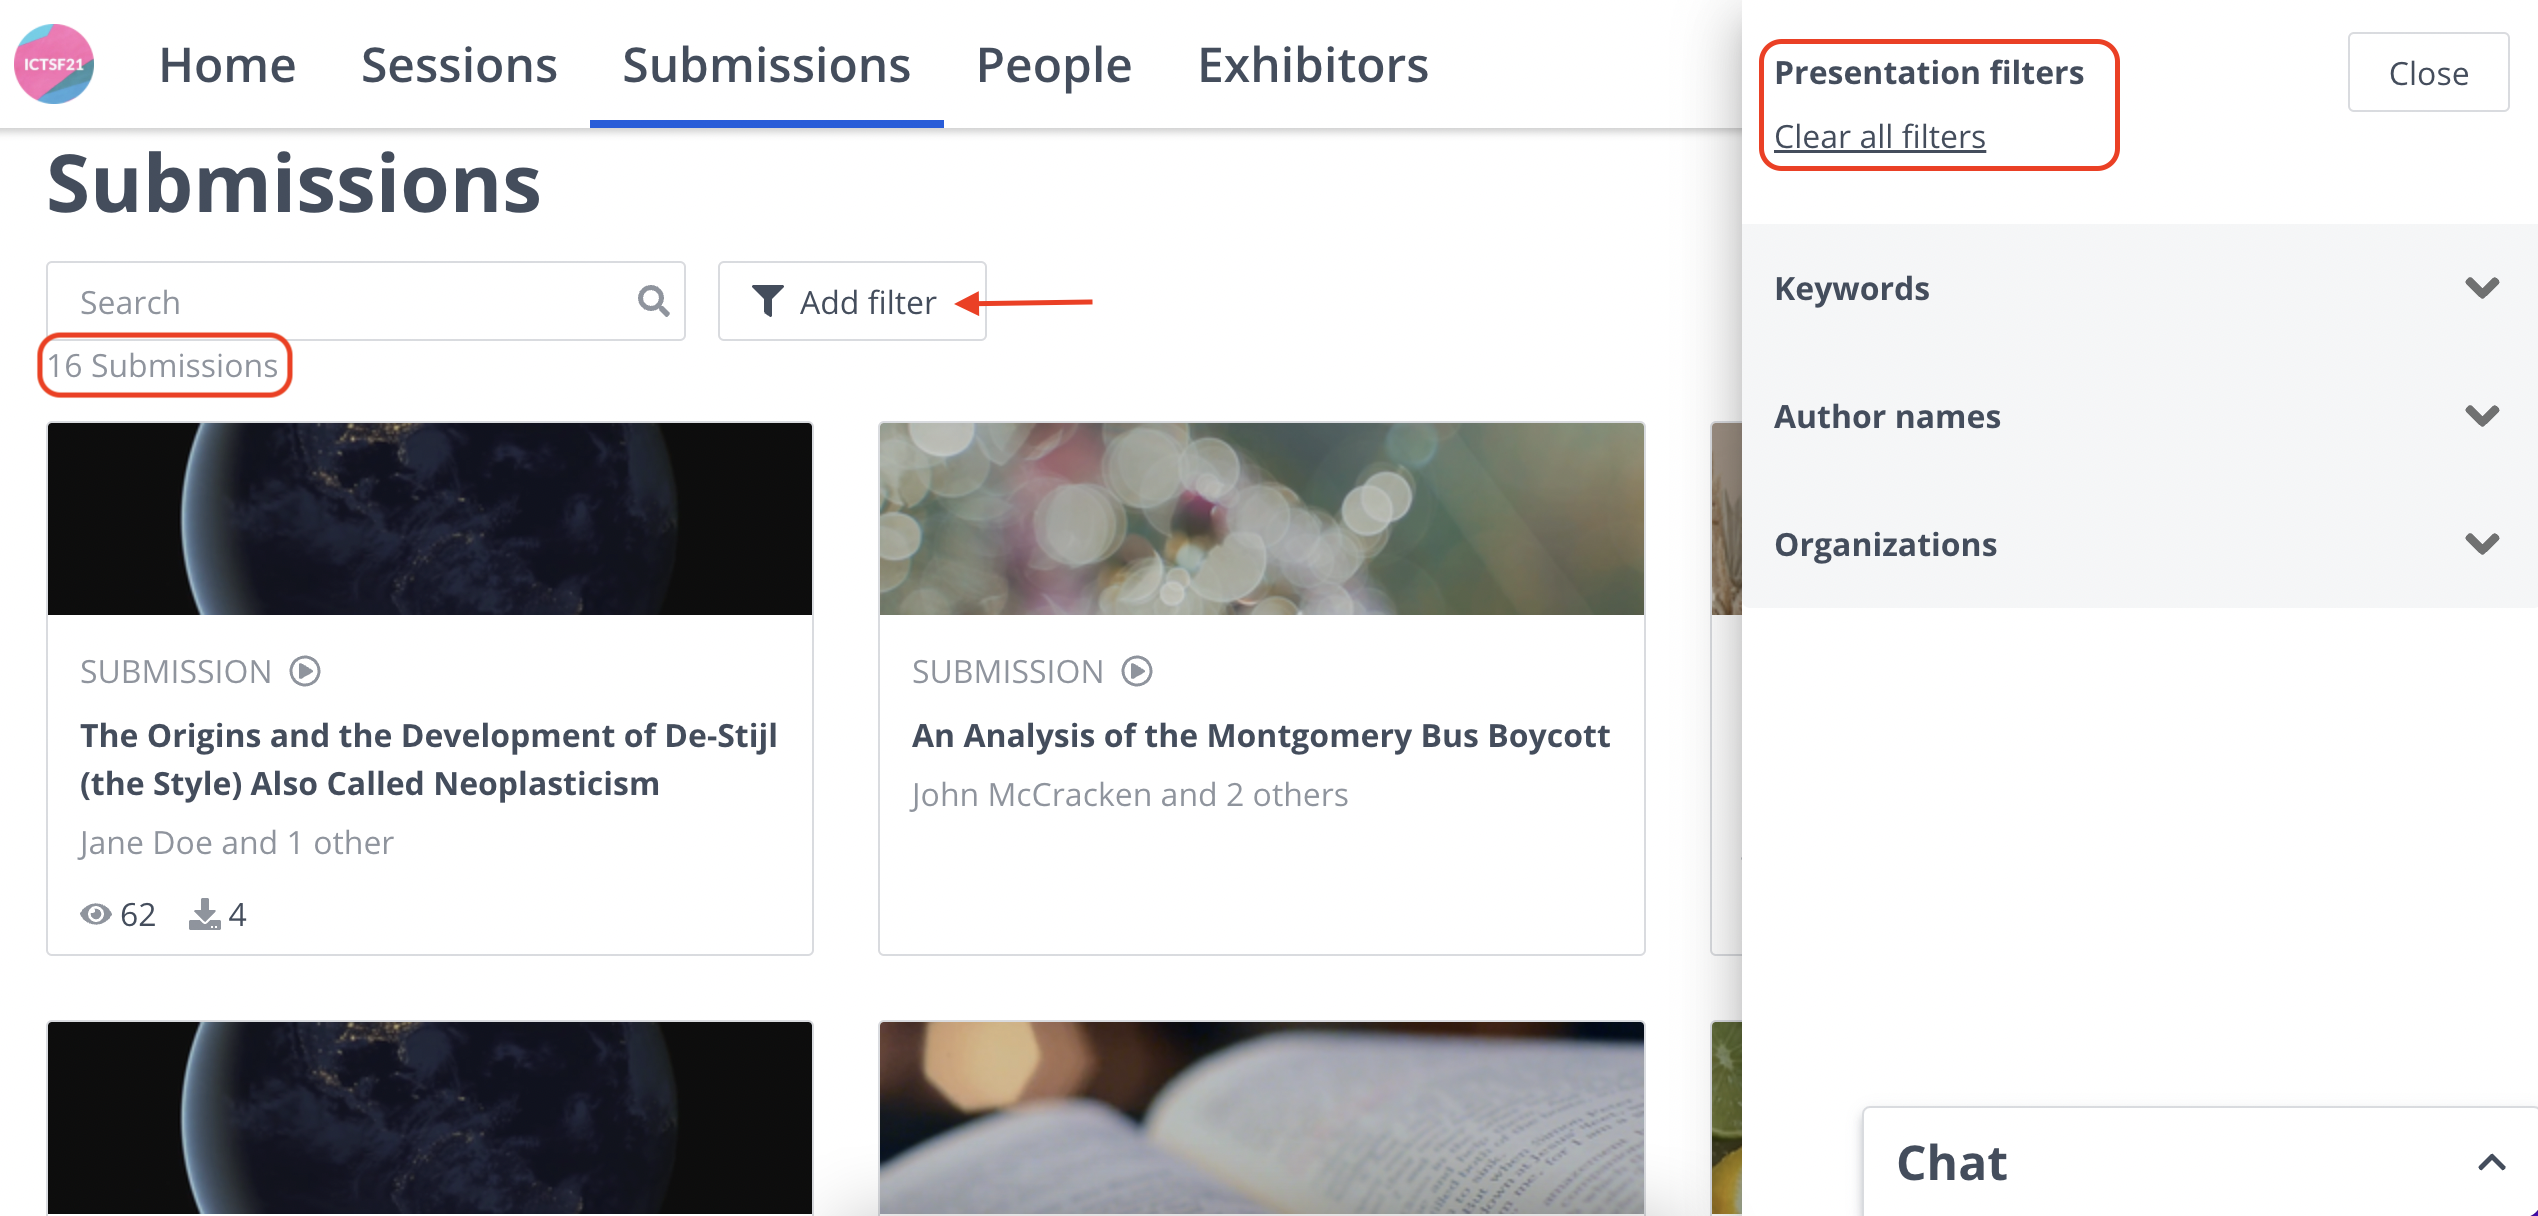This screenshot has width=2538, height=1216.
Task: Click the bokeh thumbnail of Montgomery submission
Action: [1262, 519]
